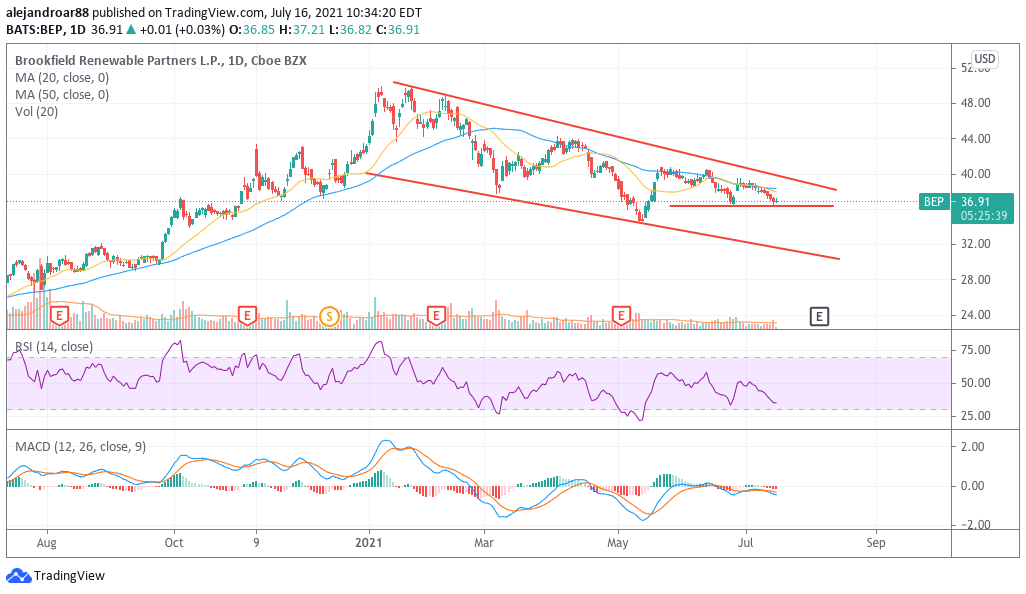This screenshot has height=594, width=1026.
Task: Select the MACD (12, 26, close, 9) label
Action: (80, 447)
